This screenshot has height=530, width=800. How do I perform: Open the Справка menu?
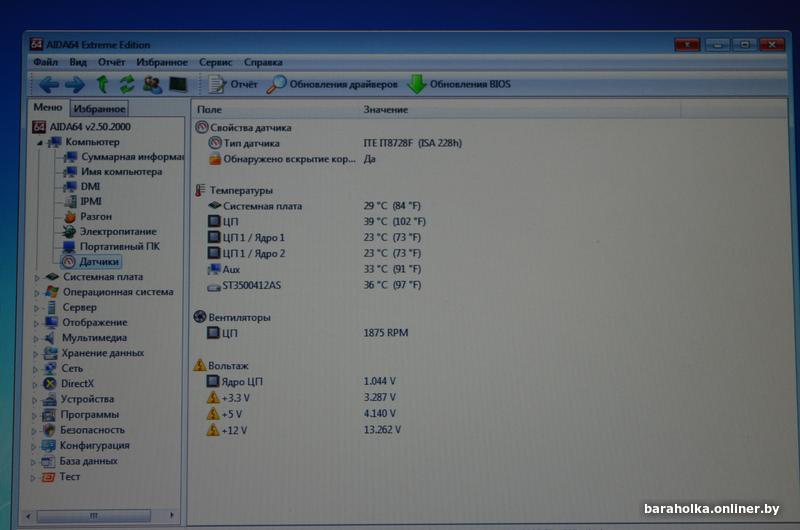tap(263, 62)
